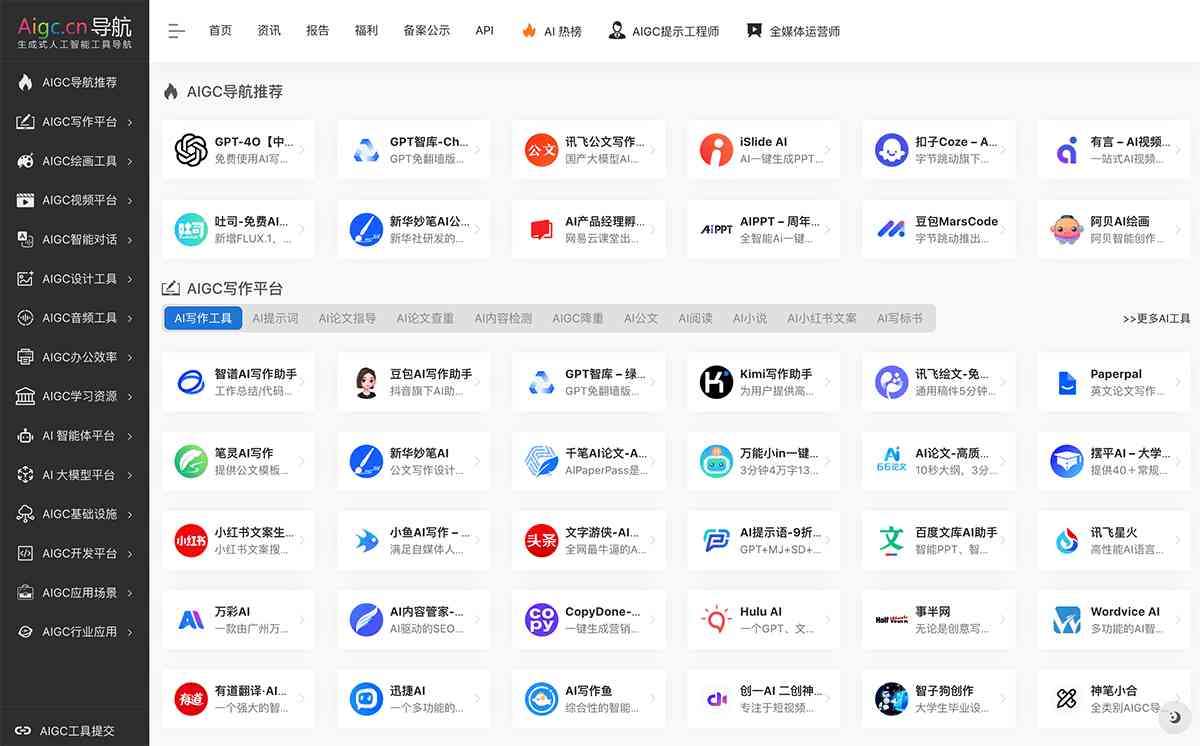The width and height of the screenshot is (1200, 746).
Task: Open 首页 in top navigation
Action: point(220,31)
